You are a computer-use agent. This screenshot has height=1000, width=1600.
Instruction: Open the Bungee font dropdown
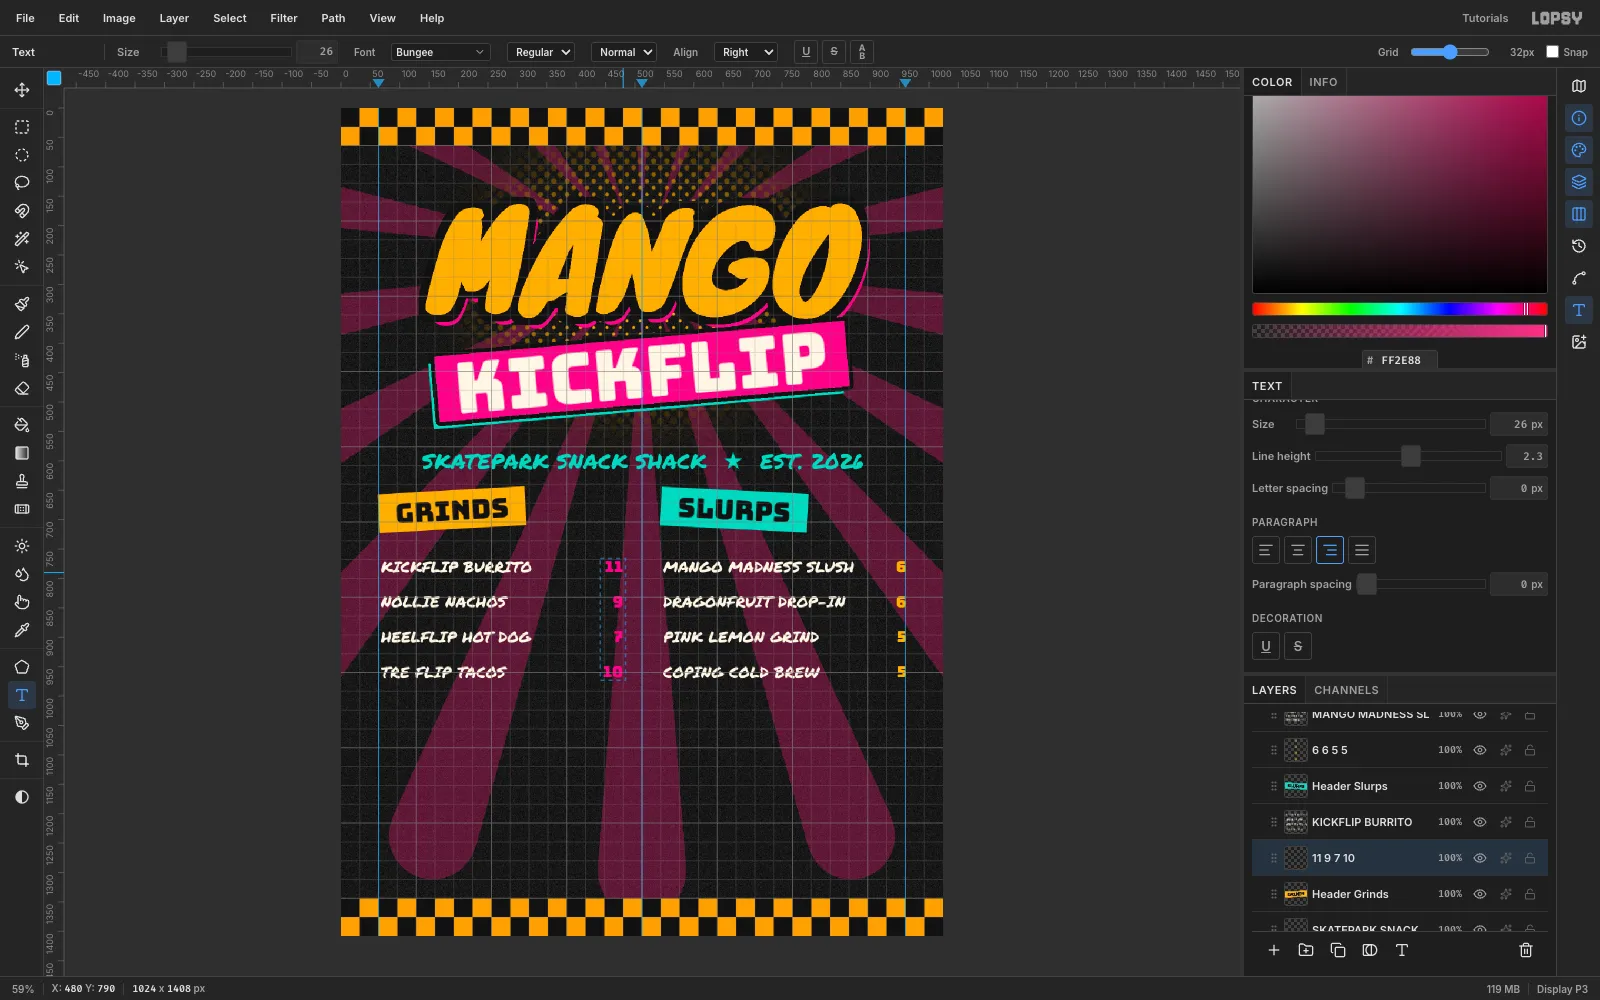pyautogui.click(x=440, y=52)
